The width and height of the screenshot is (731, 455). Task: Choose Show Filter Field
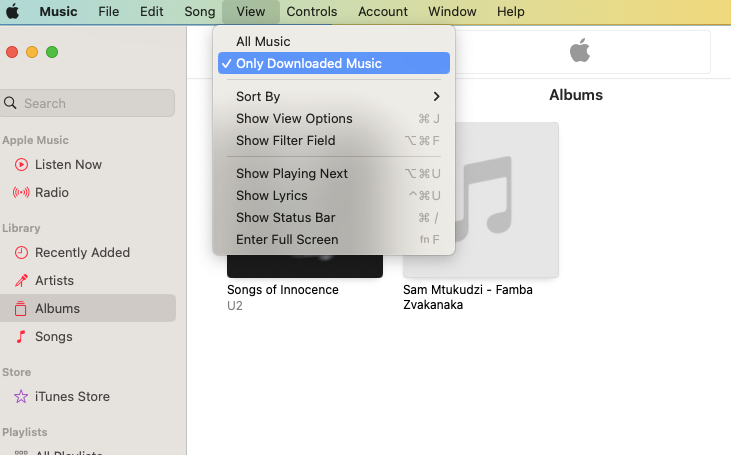coord(333,140)
